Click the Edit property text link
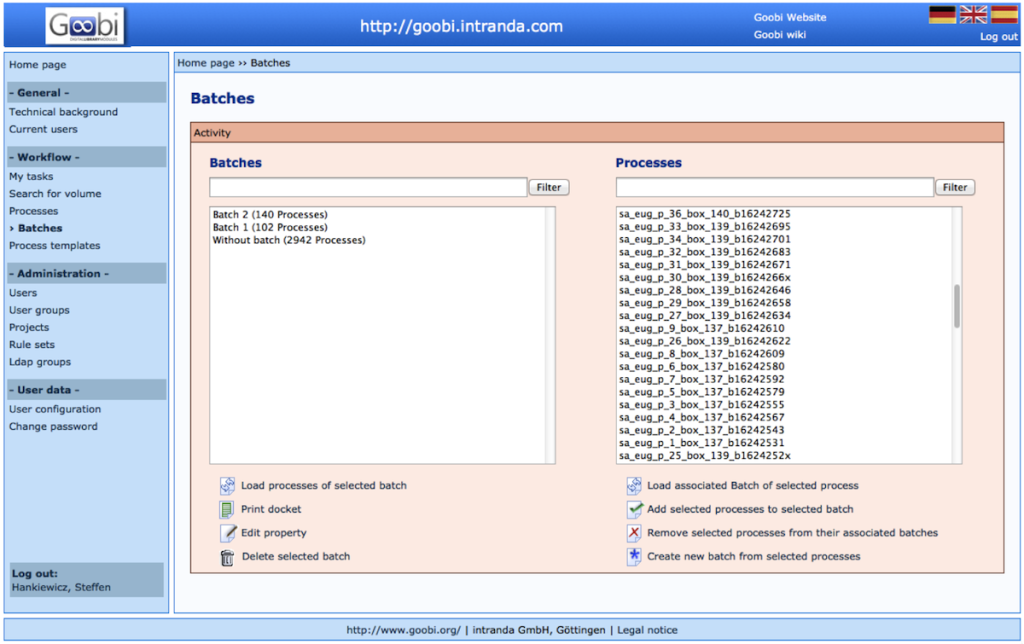 274,532
